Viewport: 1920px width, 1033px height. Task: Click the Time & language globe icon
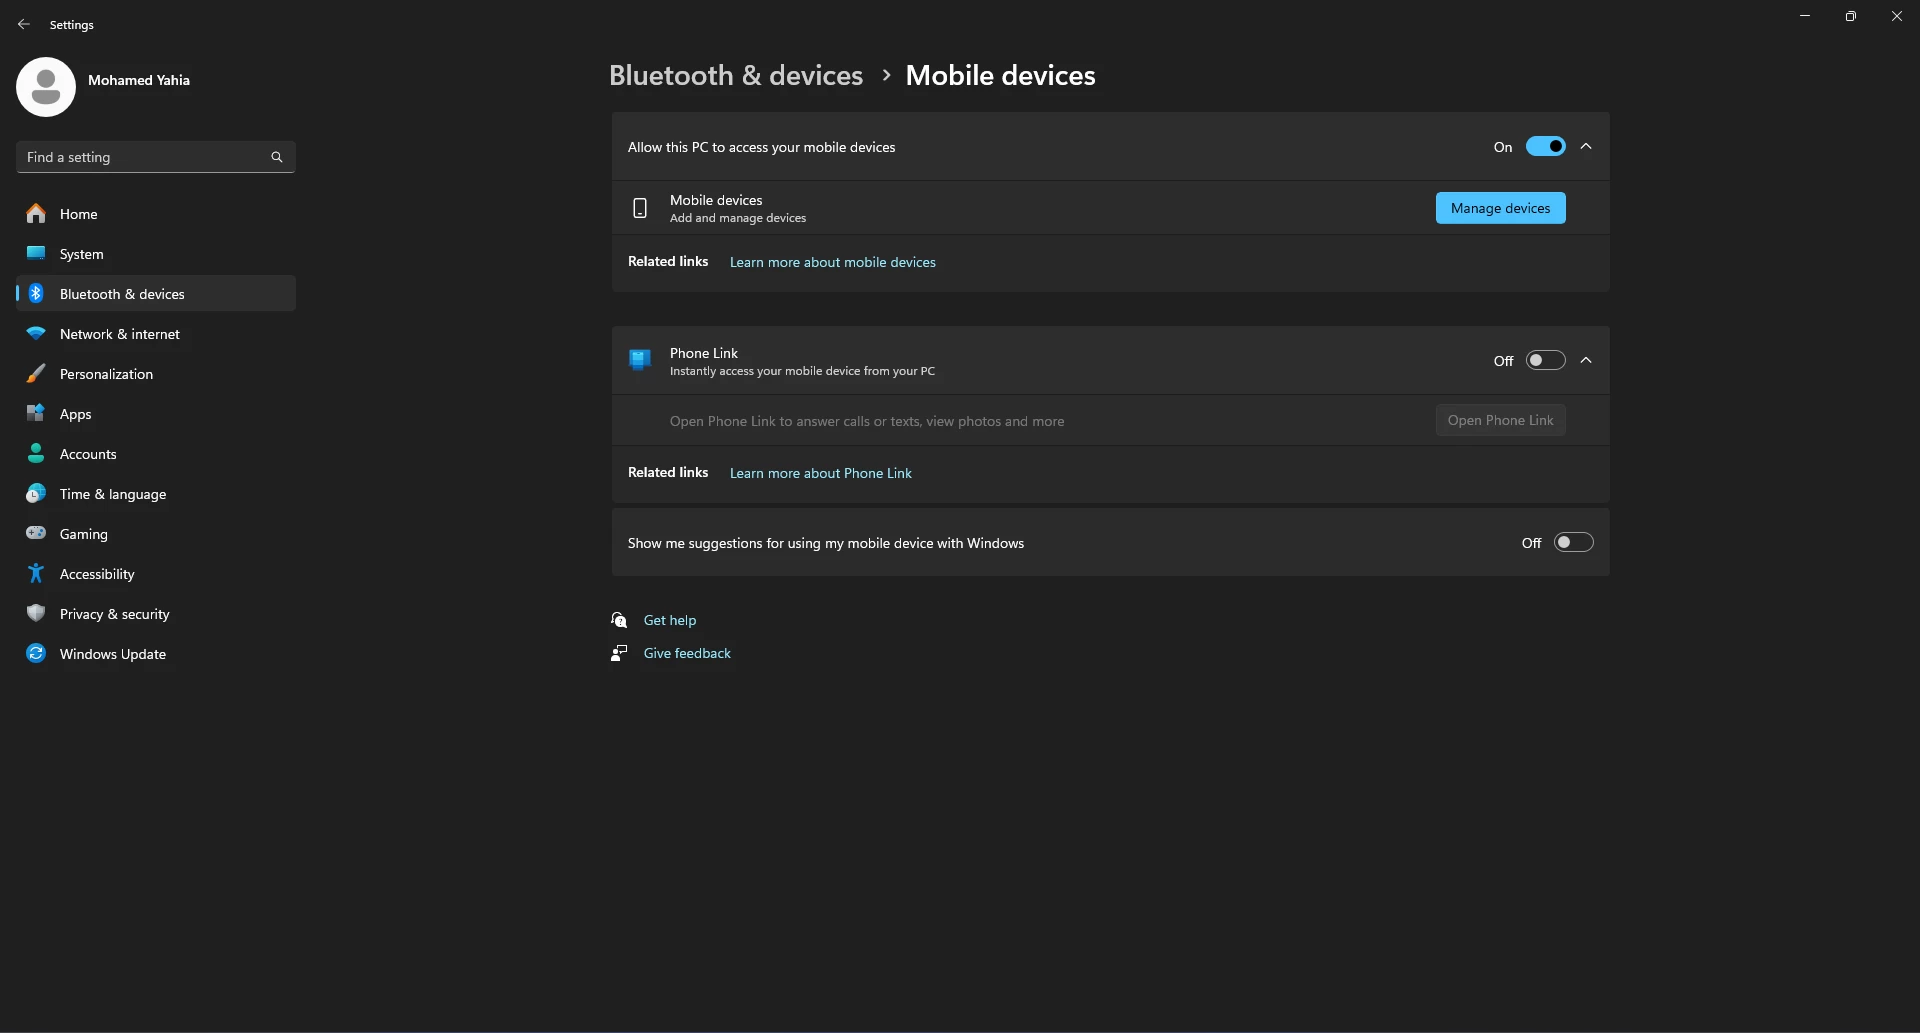pos(36,493)
